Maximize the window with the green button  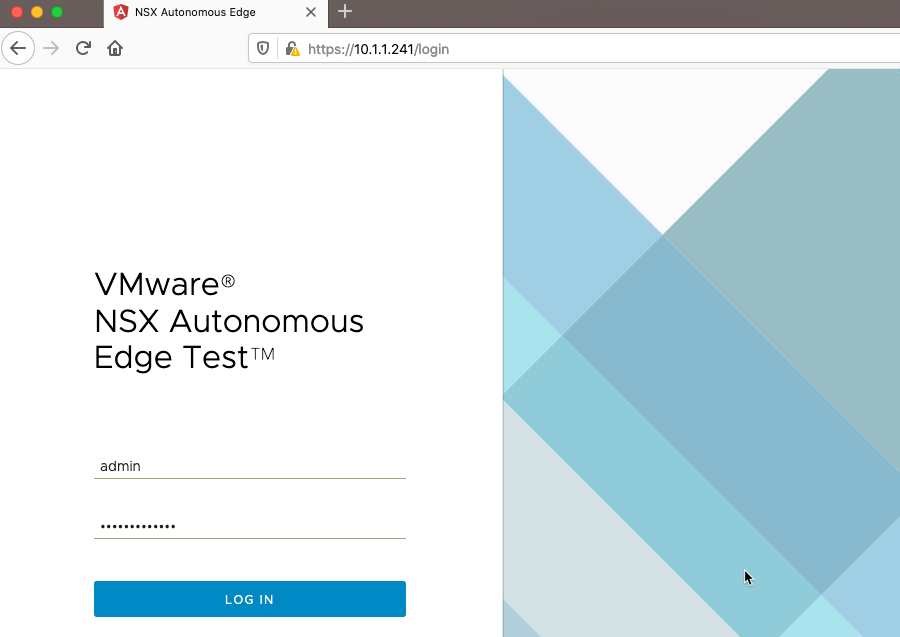(x=57, y=12)
